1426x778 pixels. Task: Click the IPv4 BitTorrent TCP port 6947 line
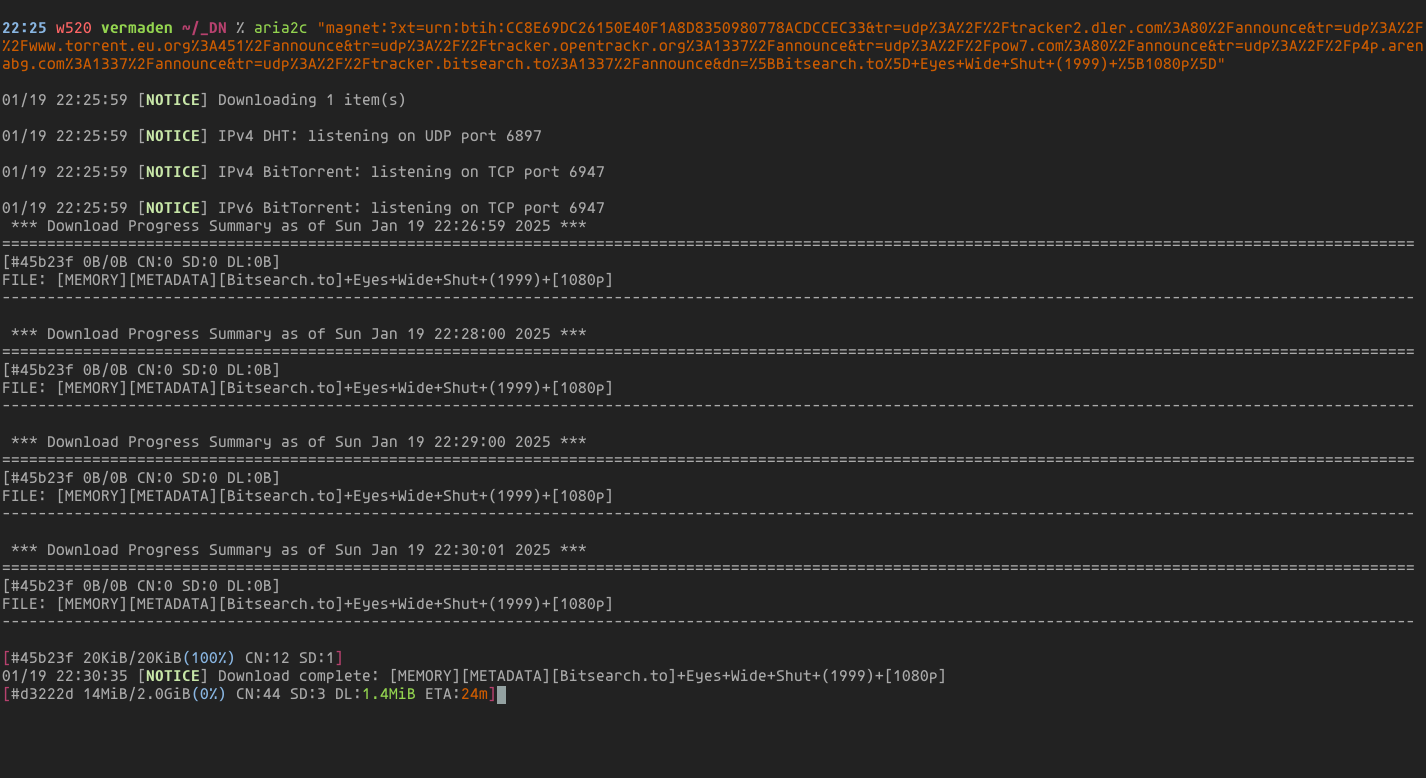click(x=303, y=172)
